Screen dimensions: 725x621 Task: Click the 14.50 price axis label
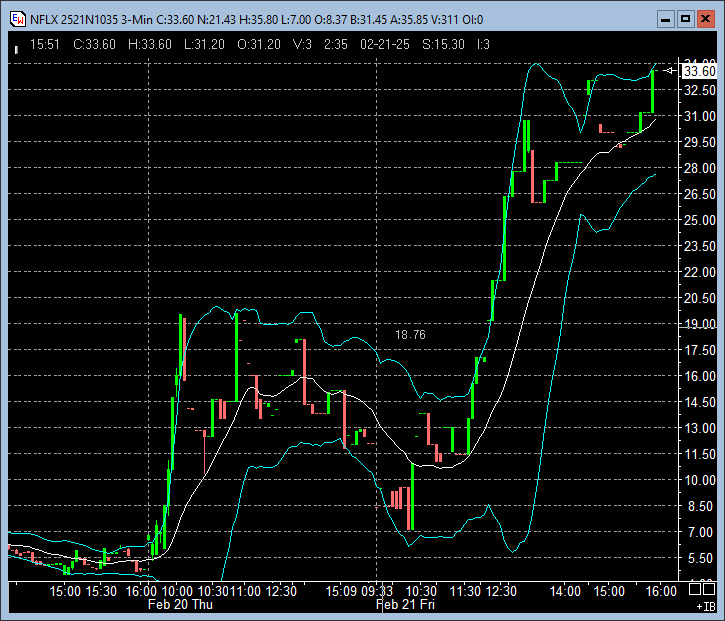[700, 402]
